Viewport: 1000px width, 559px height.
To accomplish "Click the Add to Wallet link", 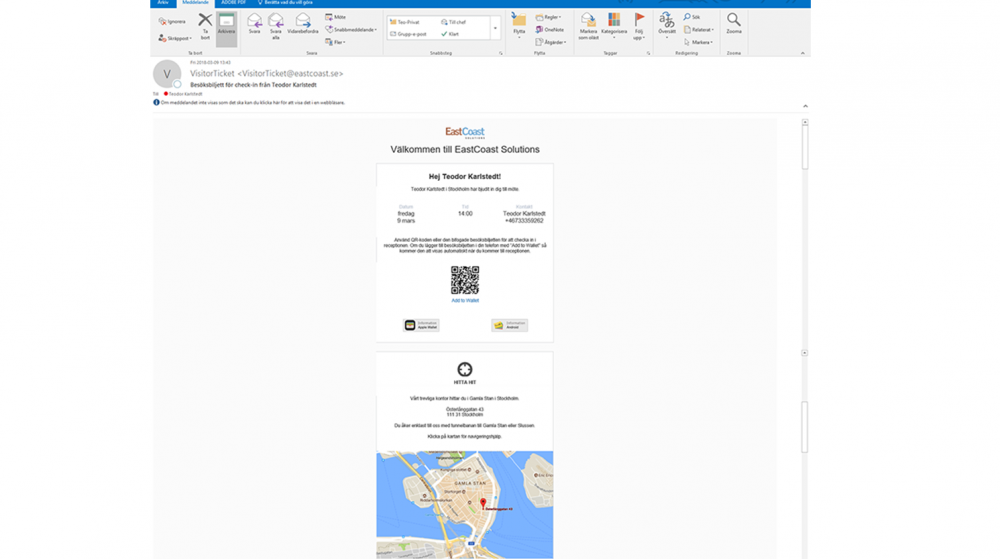I will (465, 300).
